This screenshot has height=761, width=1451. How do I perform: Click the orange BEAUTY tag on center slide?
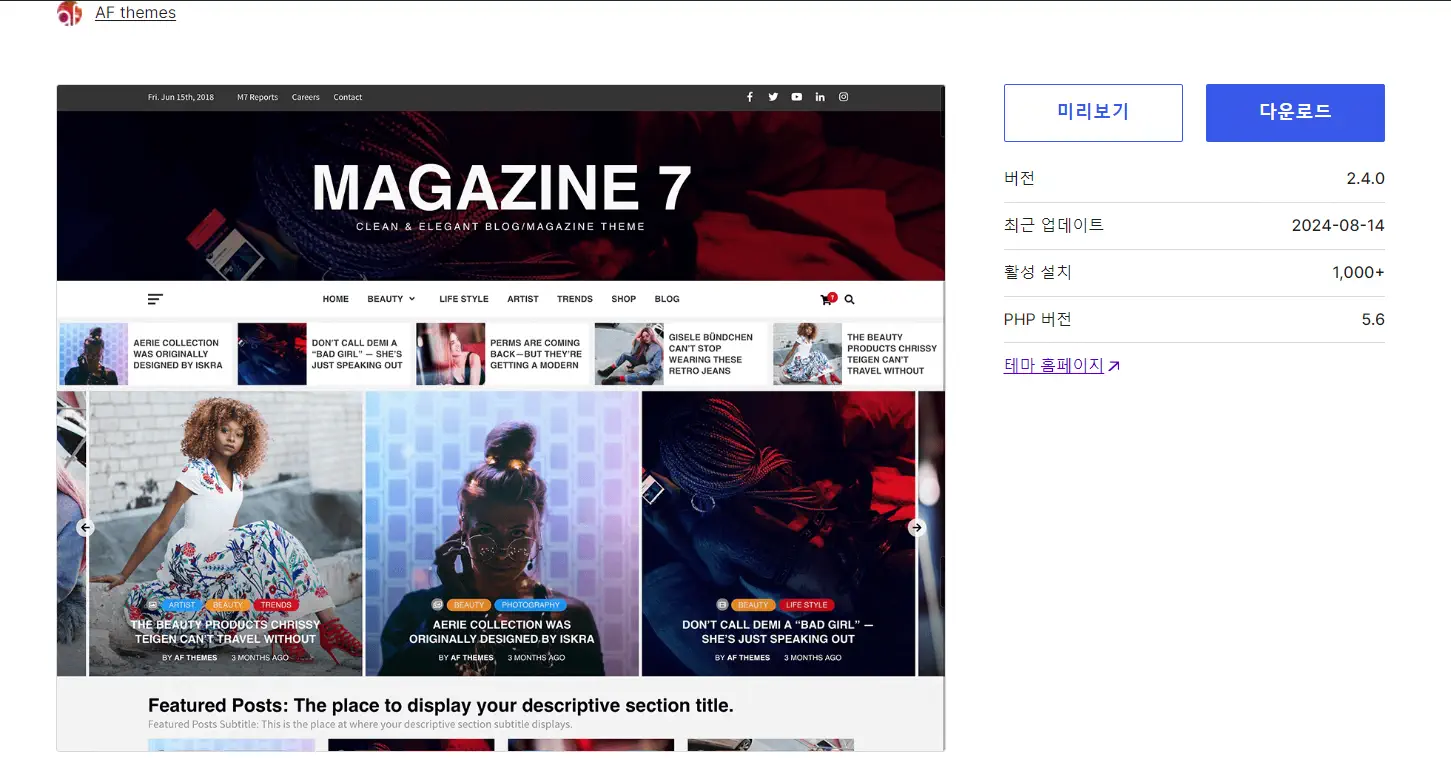click(468, 605)
